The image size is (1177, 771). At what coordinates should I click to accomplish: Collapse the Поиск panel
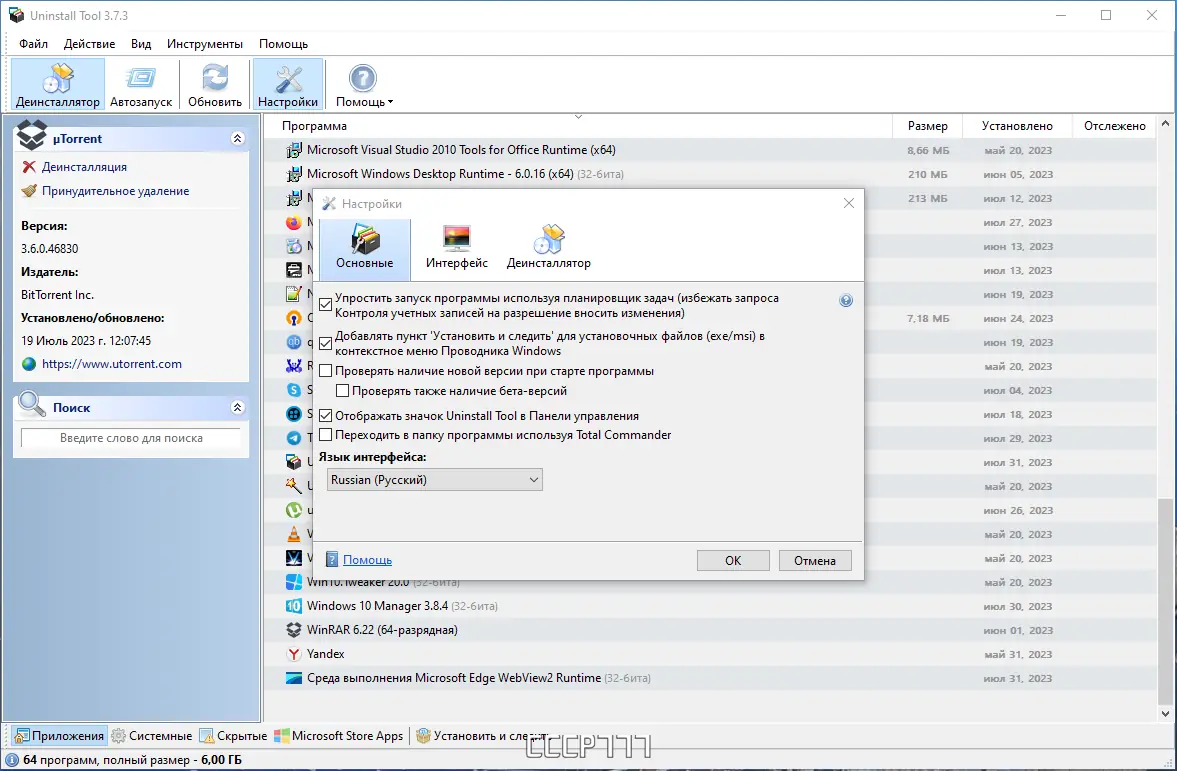(237, 408)
